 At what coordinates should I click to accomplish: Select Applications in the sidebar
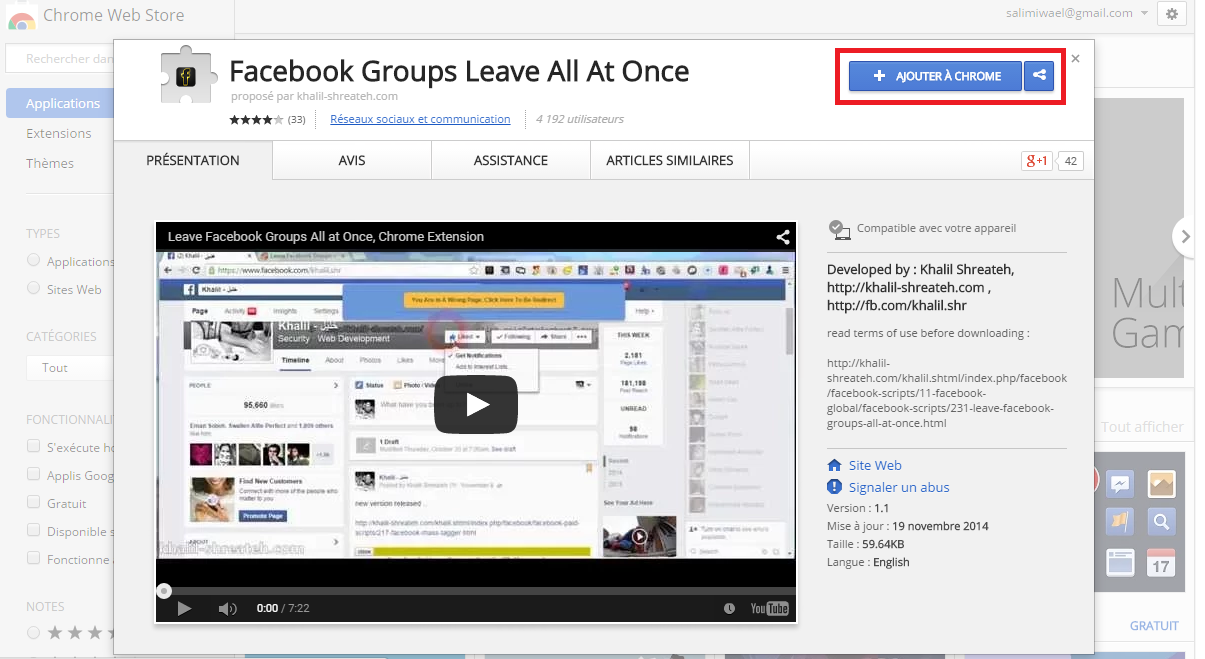pos(60,103)
